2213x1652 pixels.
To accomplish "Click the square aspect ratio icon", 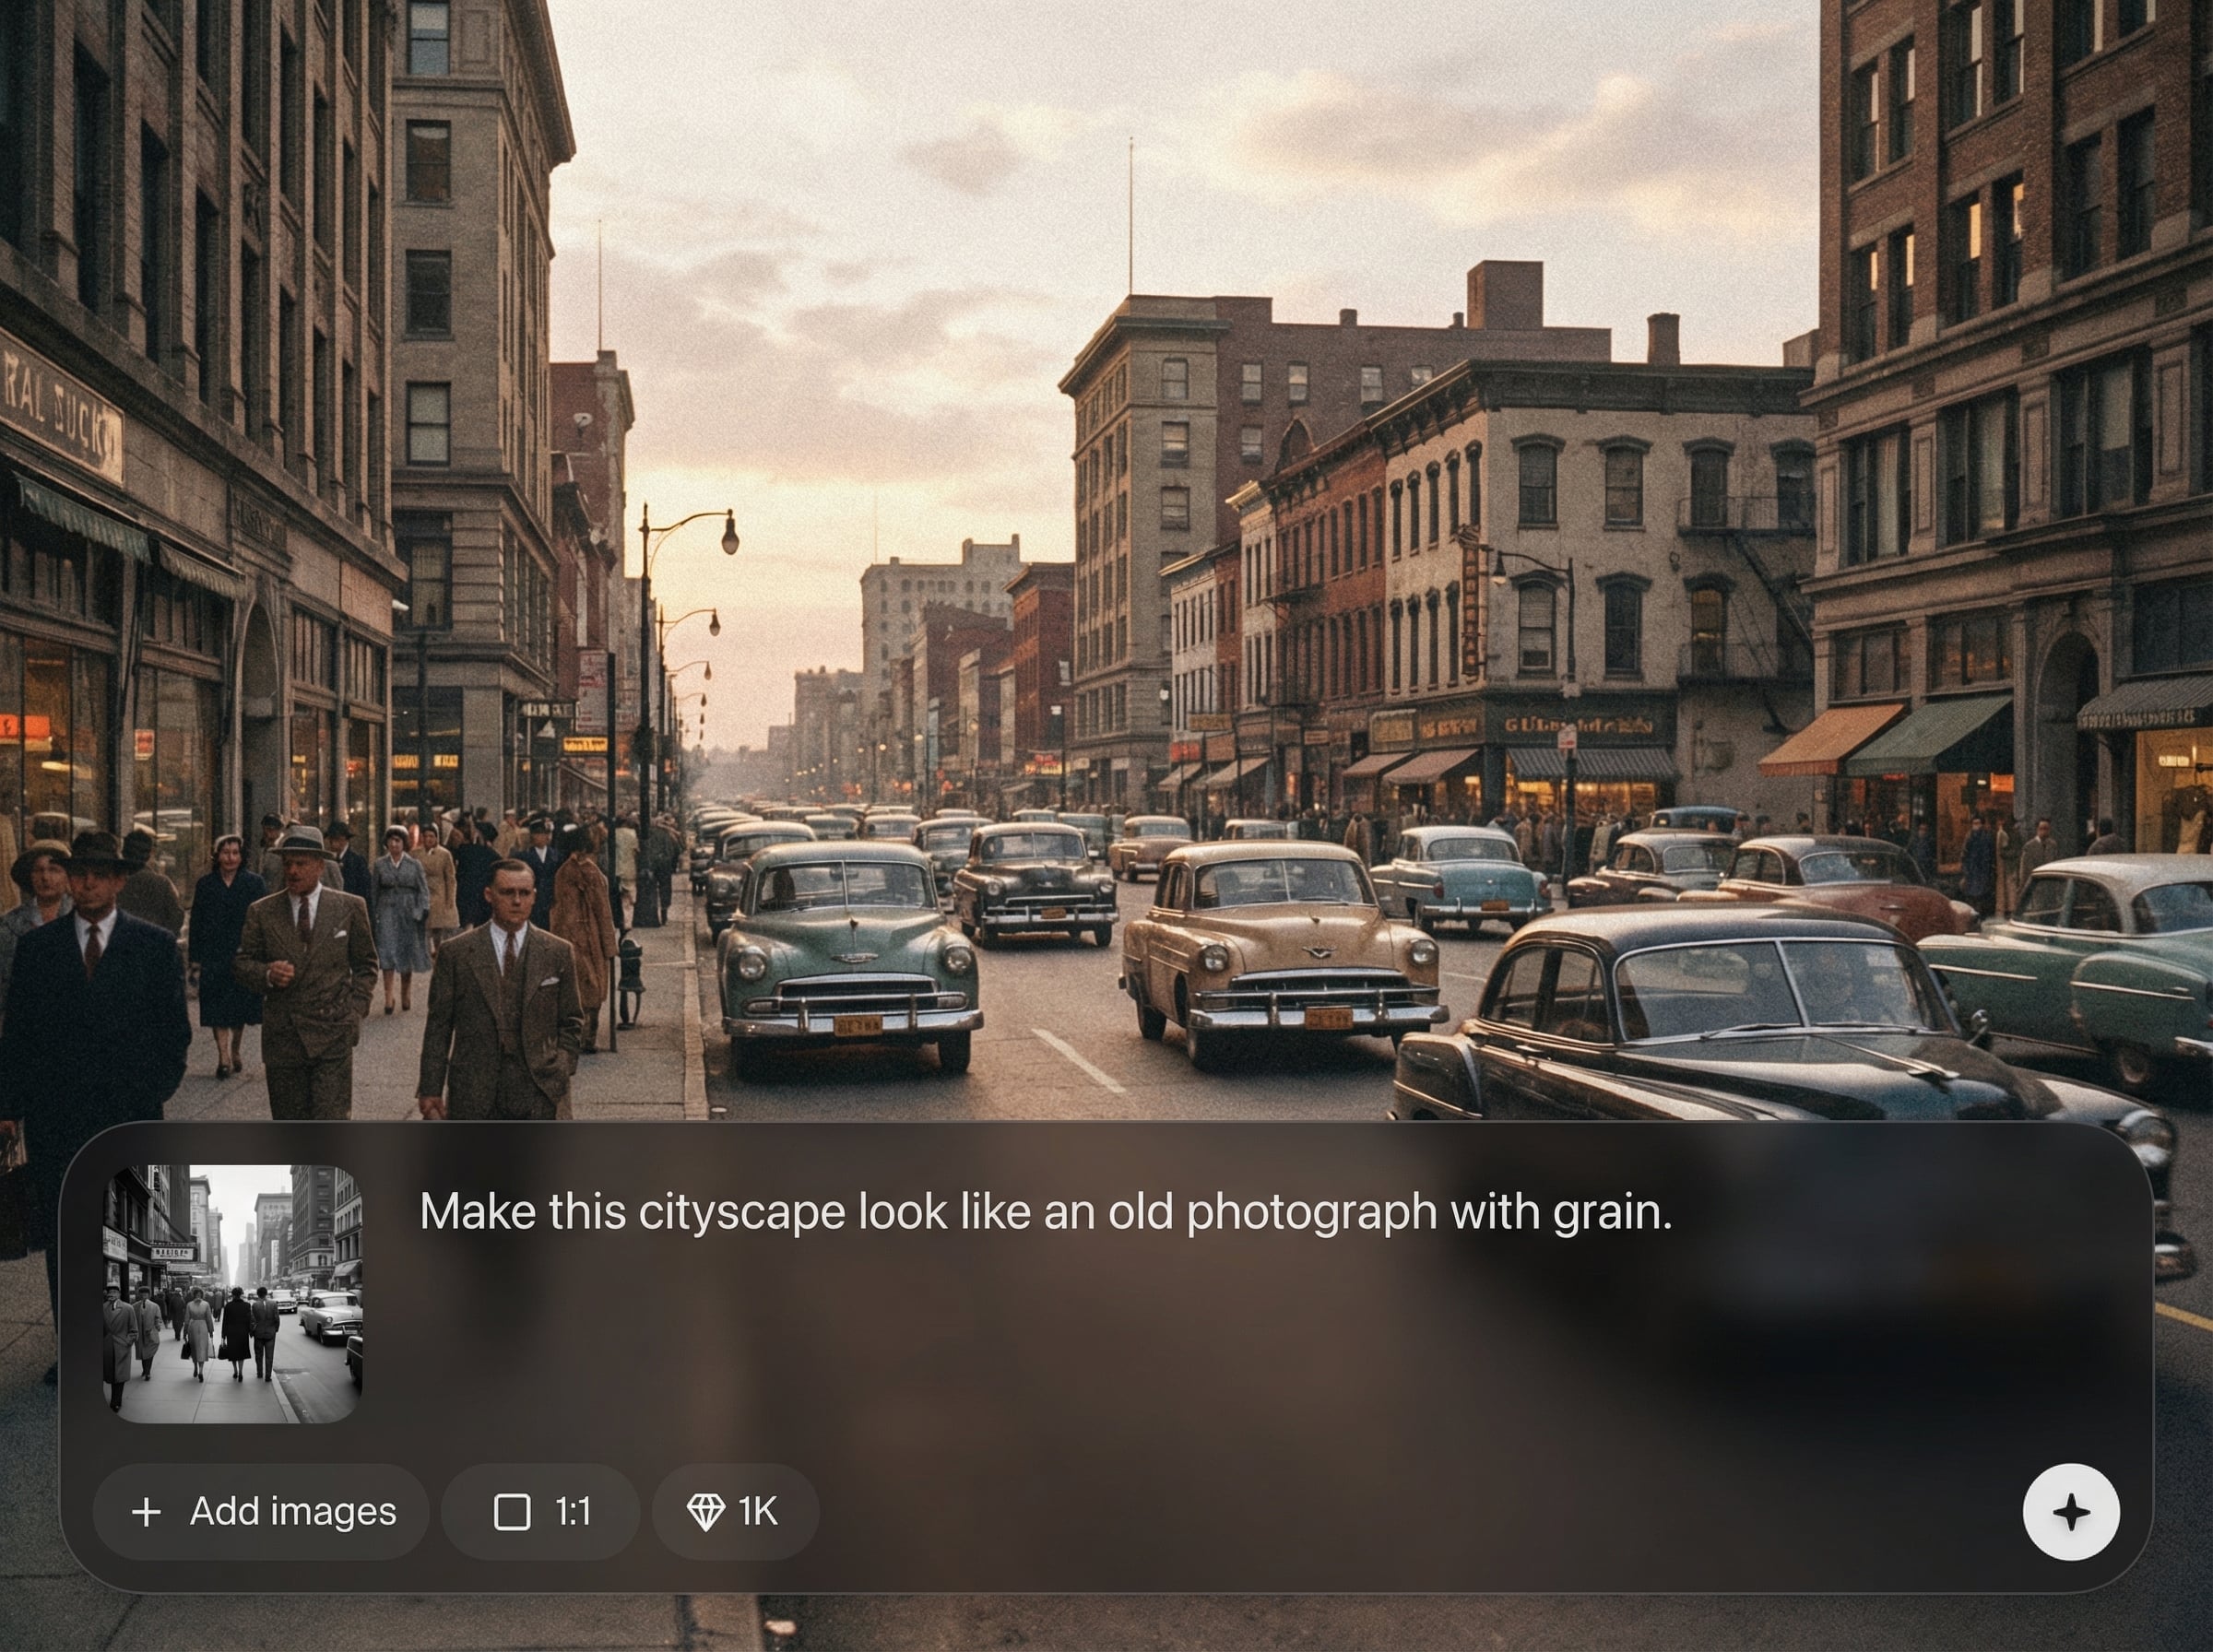I will tap(512, 1512).
